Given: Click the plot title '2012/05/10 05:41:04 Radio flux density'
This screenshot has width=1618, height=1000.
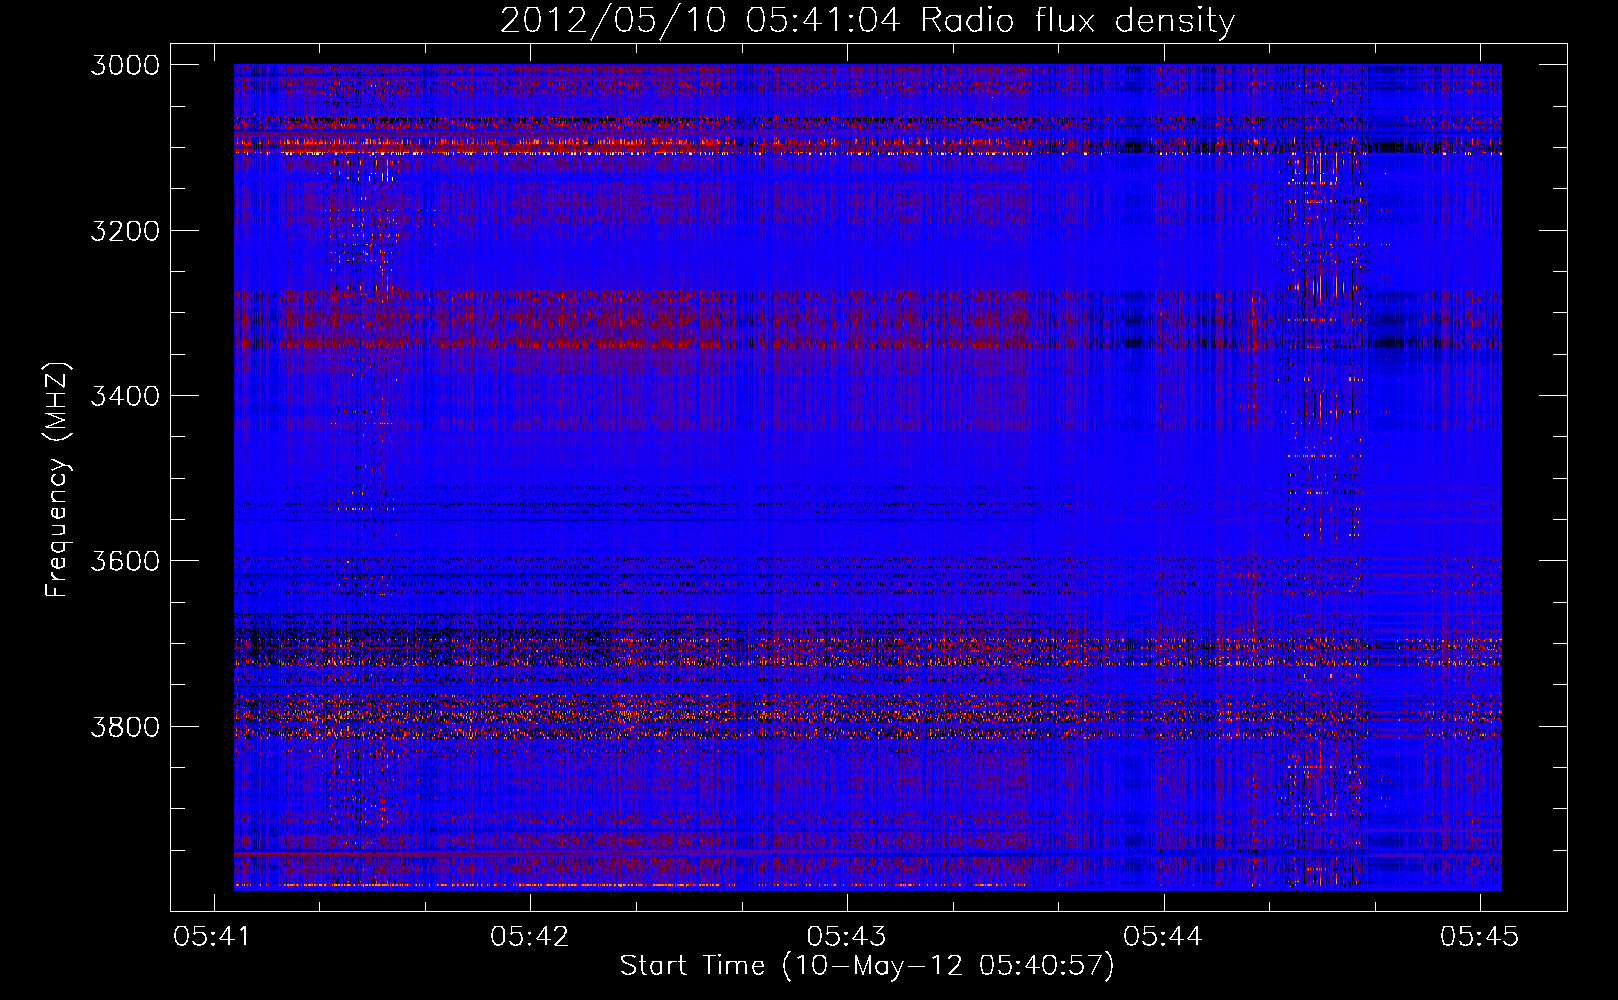Looking at the screenshot, I should pos(867,20).
